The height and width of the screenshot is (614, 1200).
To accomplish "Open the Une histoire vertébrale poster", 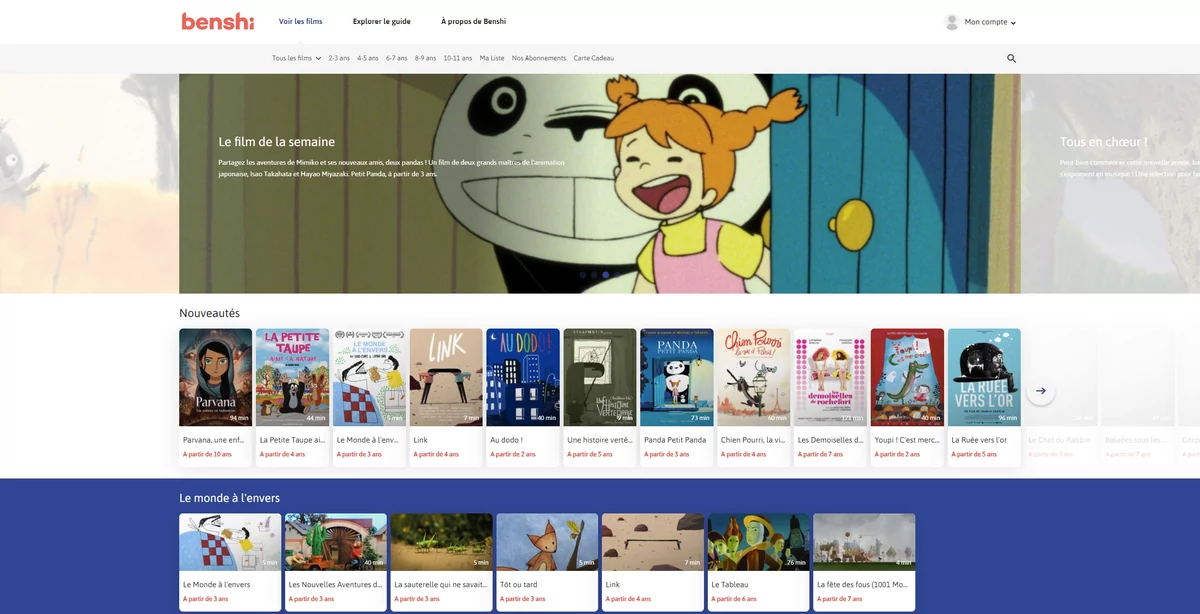I will (600, 378).
